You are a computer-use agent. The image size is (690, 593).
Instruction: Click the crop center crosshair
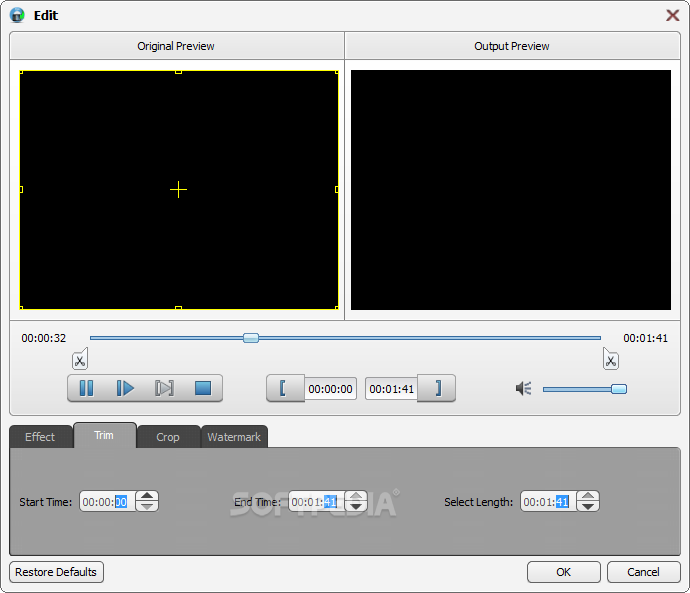(x=178, y=190)
